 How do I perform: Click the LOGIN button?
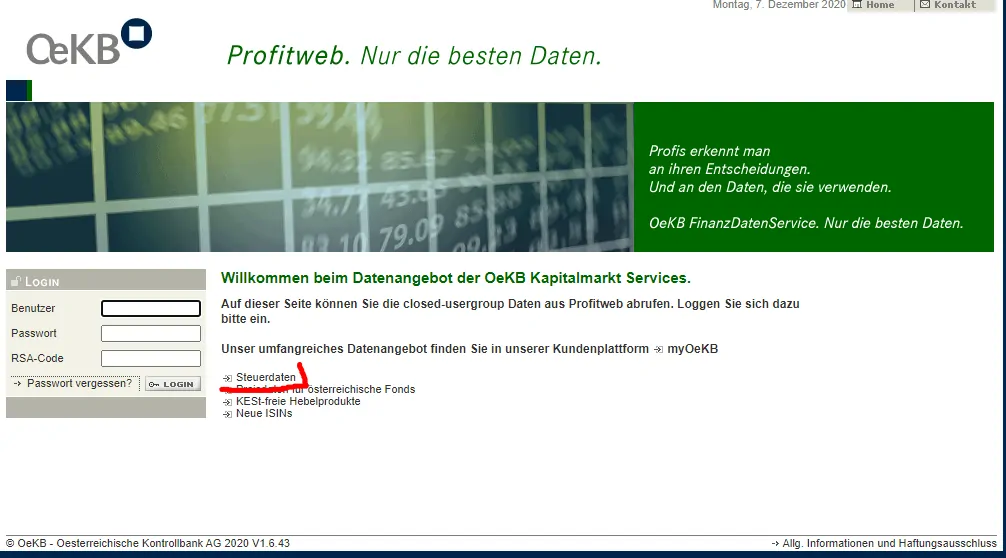pos(173,384)
